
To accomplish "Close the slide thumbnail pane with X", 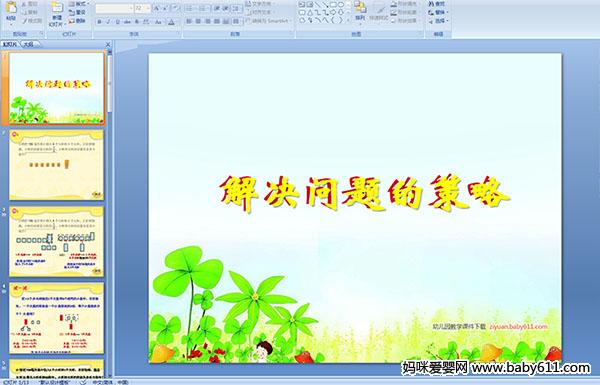I will click(108, 44).
